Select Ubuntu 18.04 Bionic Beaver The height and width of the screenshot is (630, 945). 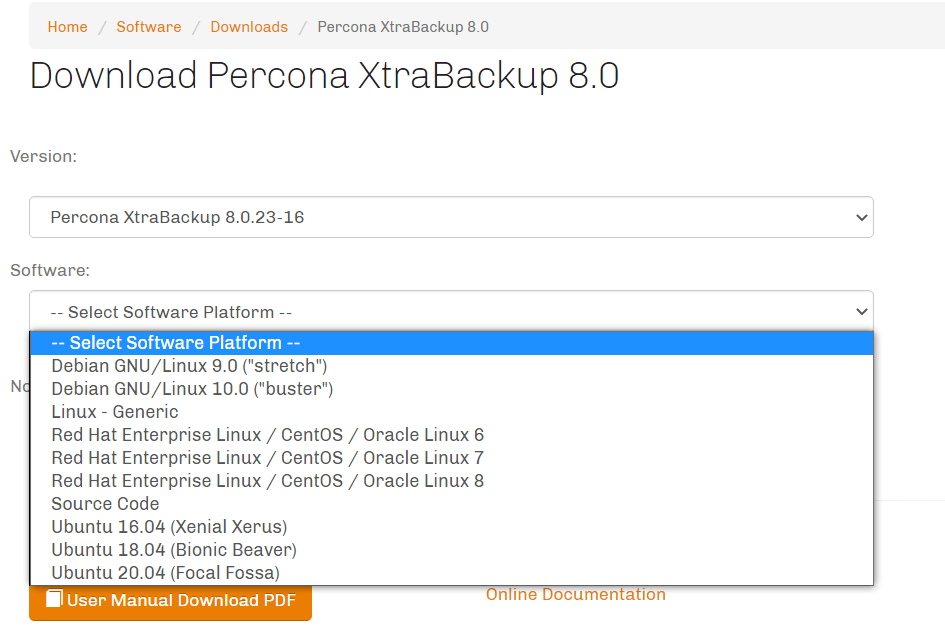click(x=174, y=549)
